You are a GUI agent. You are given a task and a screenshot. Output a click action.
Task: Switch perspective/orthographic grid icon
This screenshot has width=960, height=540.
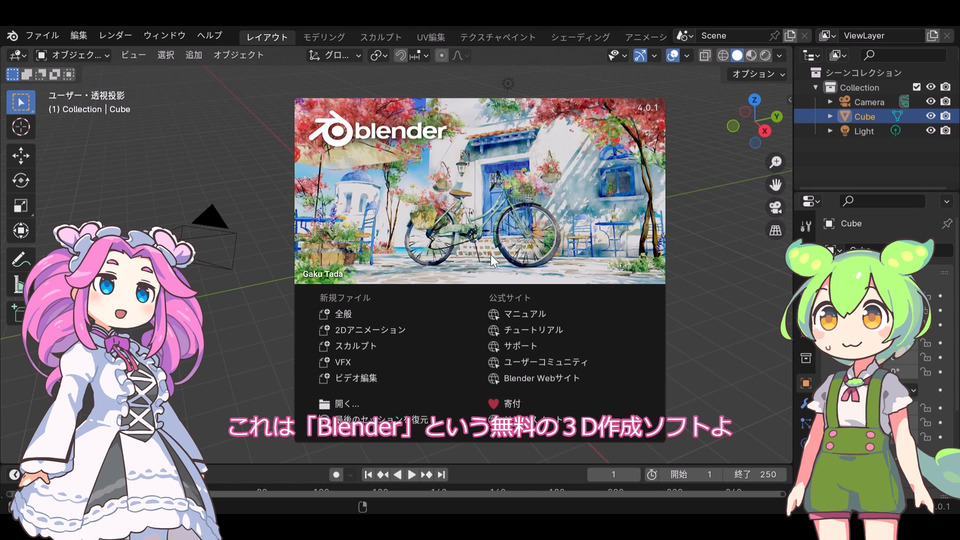point(775,230)
